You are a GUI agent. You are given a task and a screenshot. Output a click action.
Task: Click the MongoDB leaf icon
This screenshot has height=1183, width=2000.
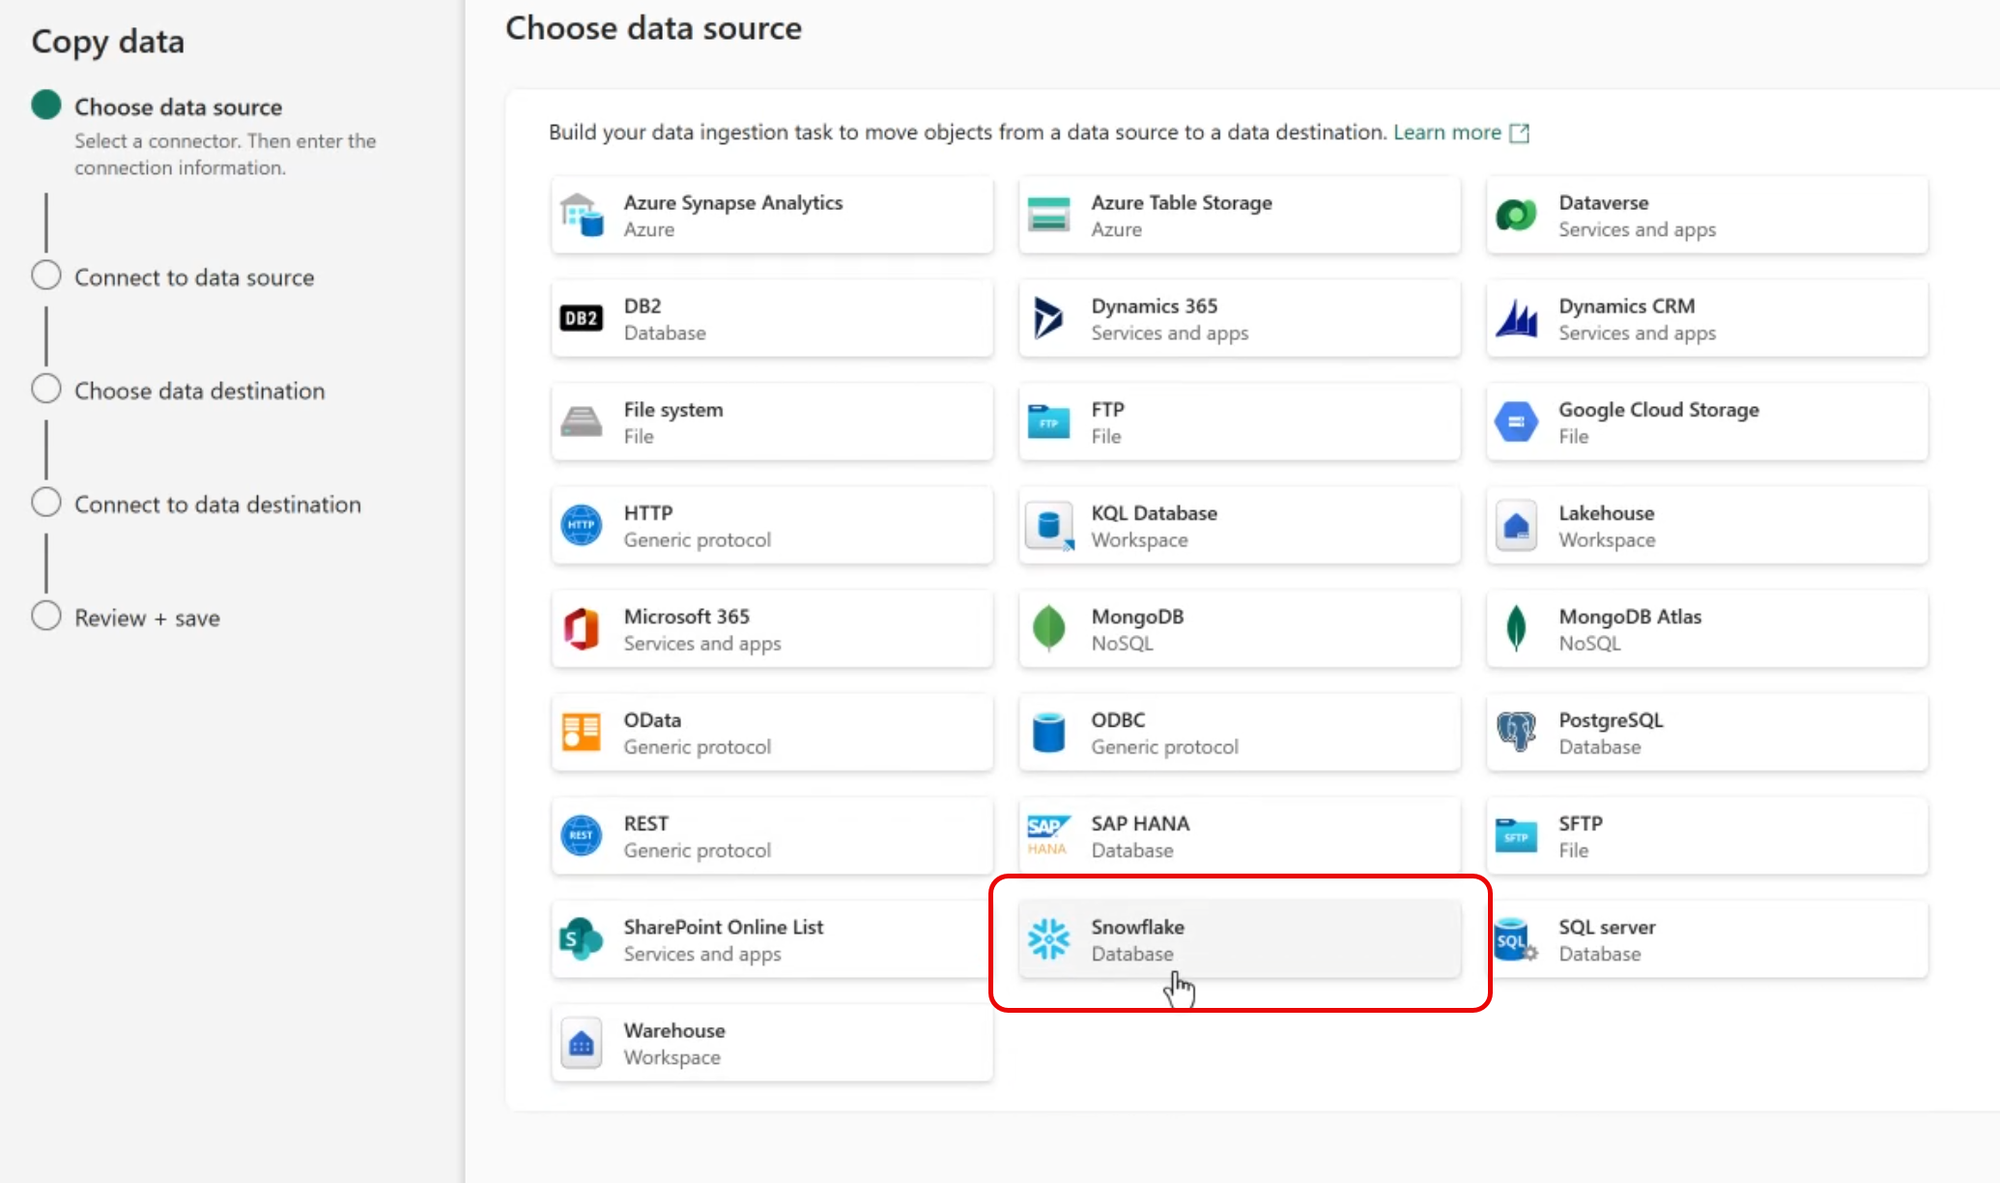[1048, 629]
